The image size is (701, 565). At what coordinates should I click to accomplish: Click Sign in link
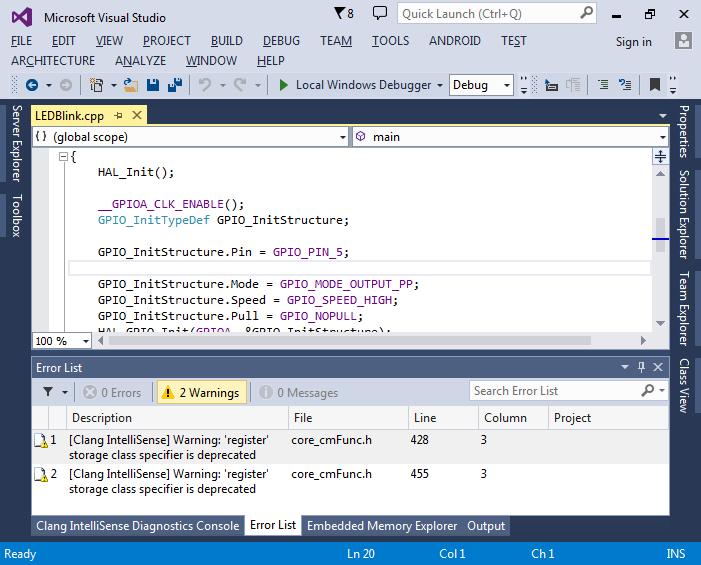(x=633, y=42)
